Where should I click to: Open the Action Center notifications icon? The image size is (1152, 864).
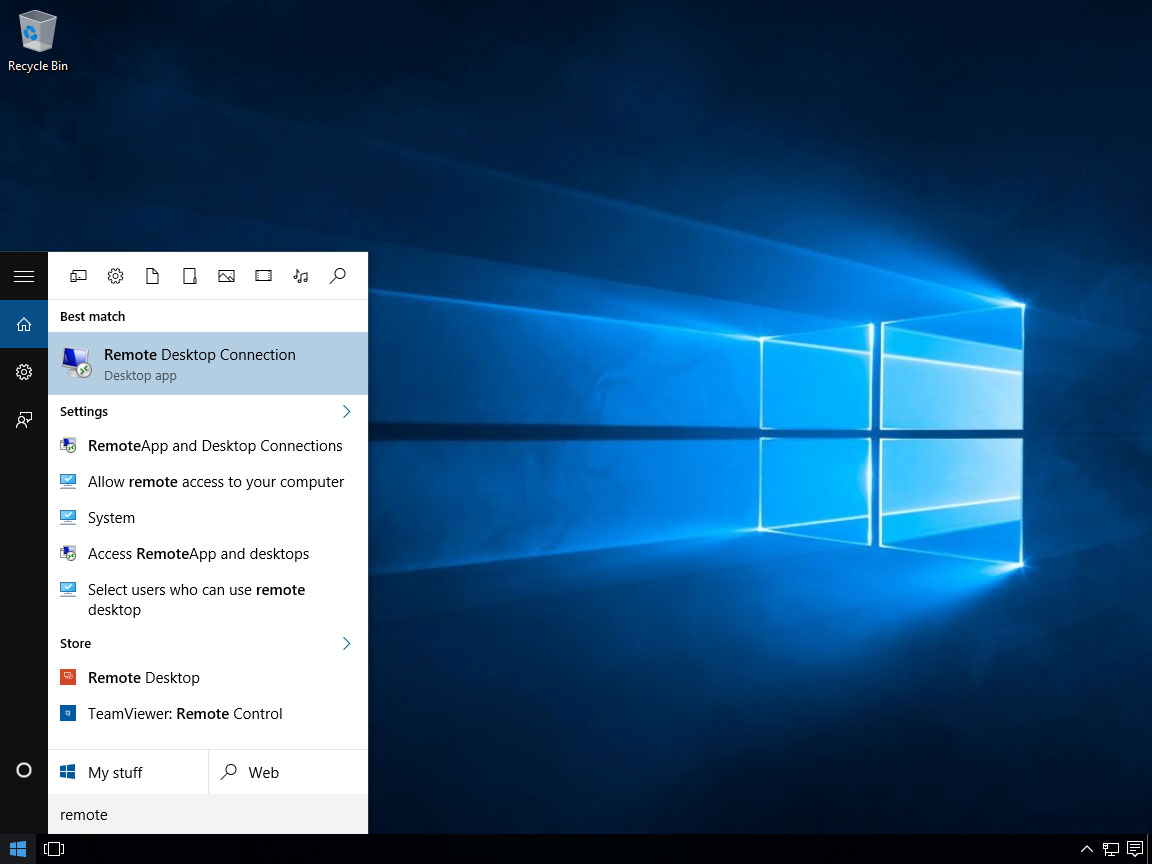1135,849
